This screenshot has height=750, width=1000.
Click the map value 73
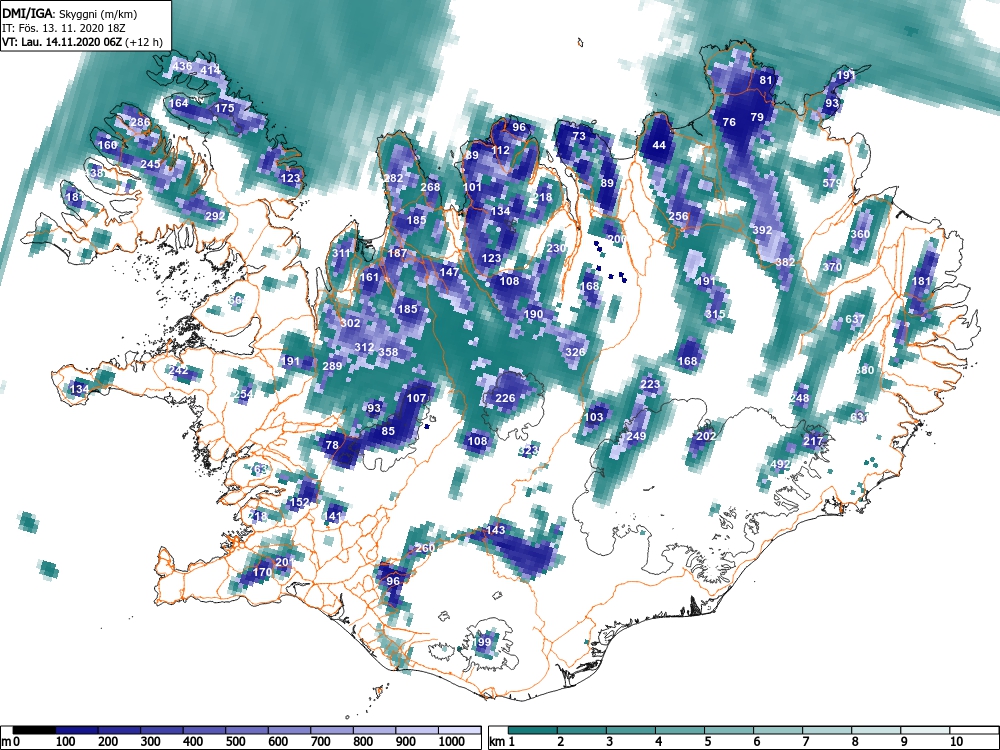tap(579, 136)
